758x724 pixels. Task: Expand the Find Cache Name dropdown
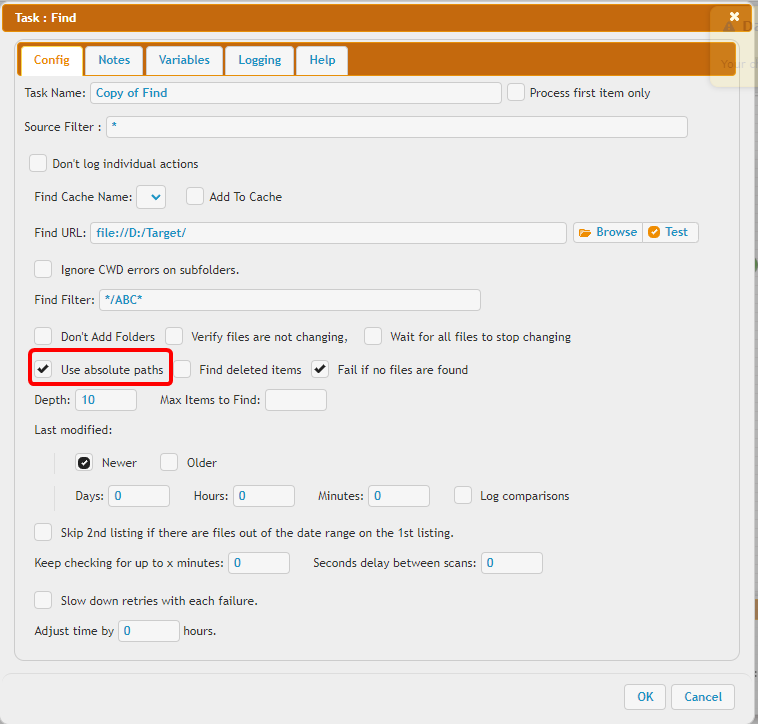(x=151, y=197)
